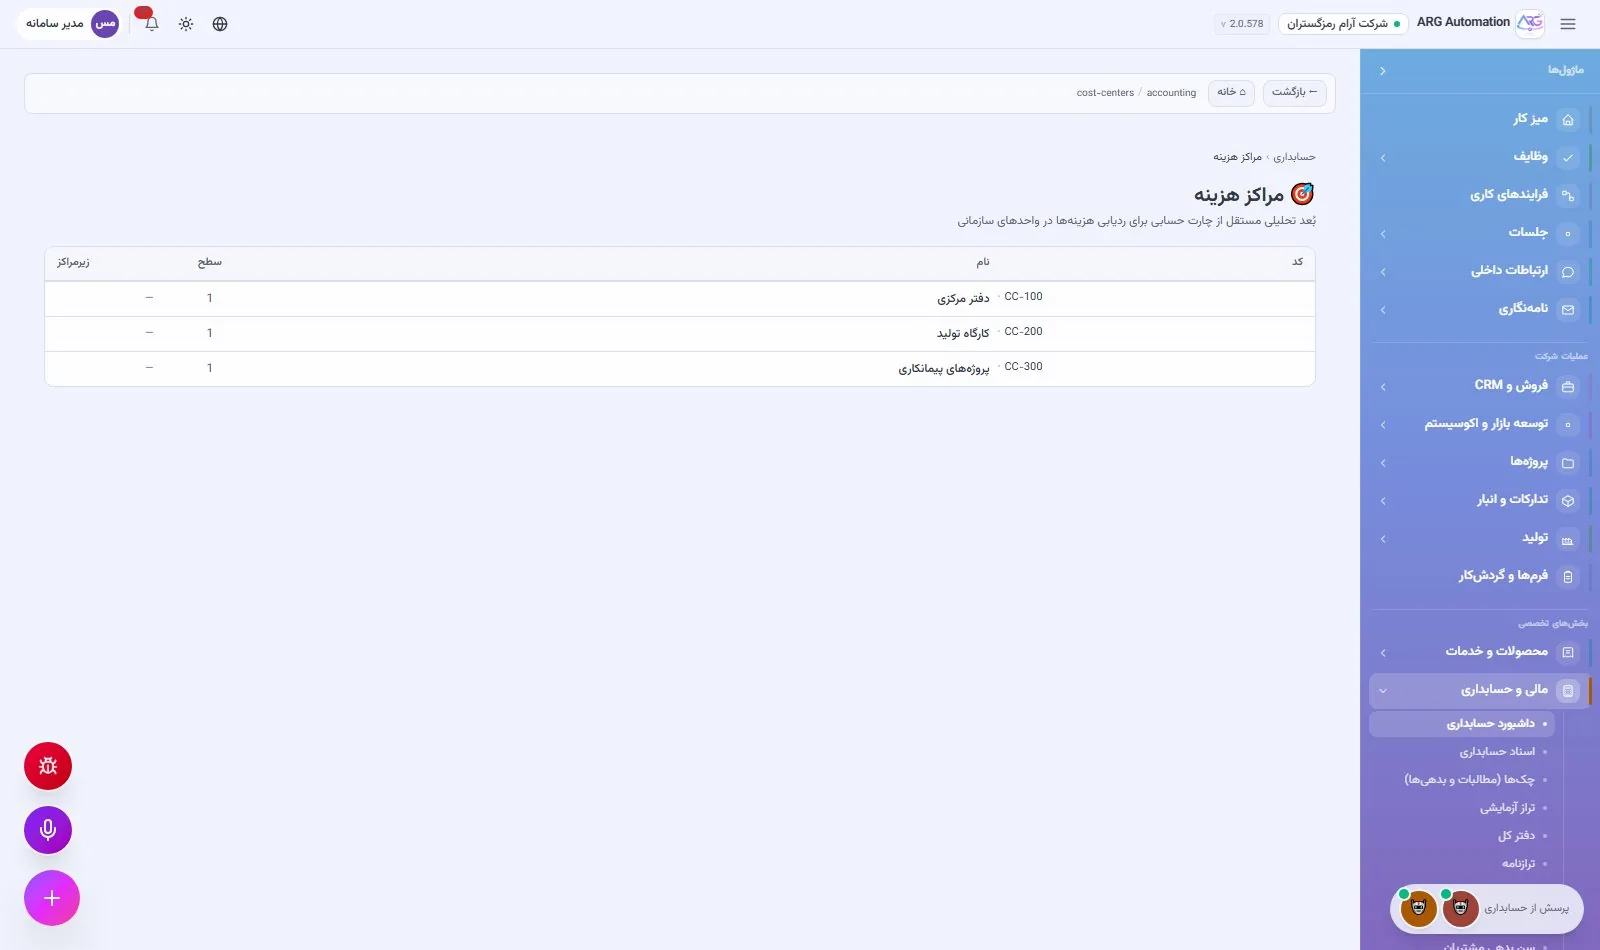Open the شرکت آرام رمزگستران company selector
1600x950 pixels.
[x=1343, y=24]
